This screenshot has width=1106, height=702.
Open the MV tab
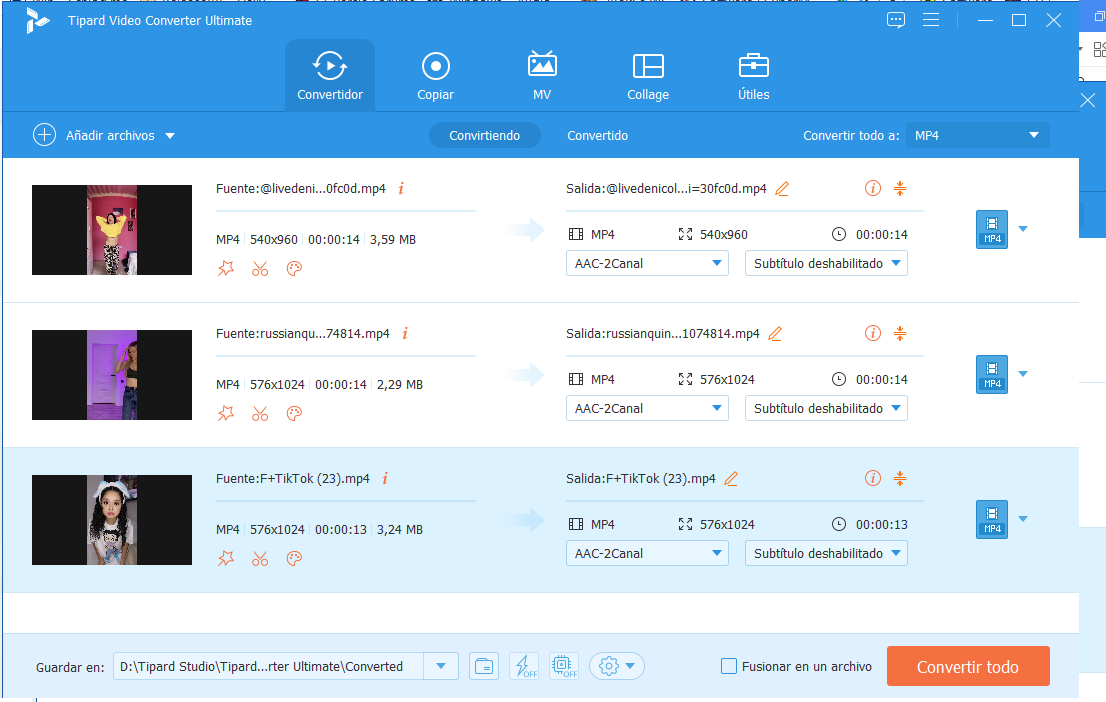coord(542,75)
